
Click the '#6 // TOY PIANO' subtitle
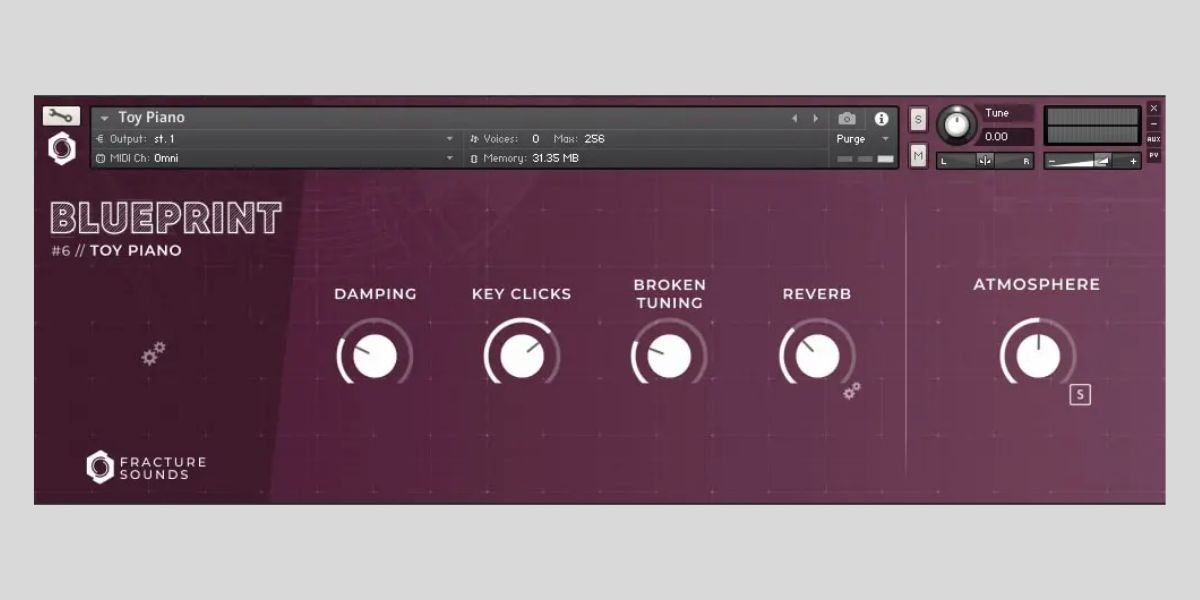pyautogui.click(x=117, y=251)
